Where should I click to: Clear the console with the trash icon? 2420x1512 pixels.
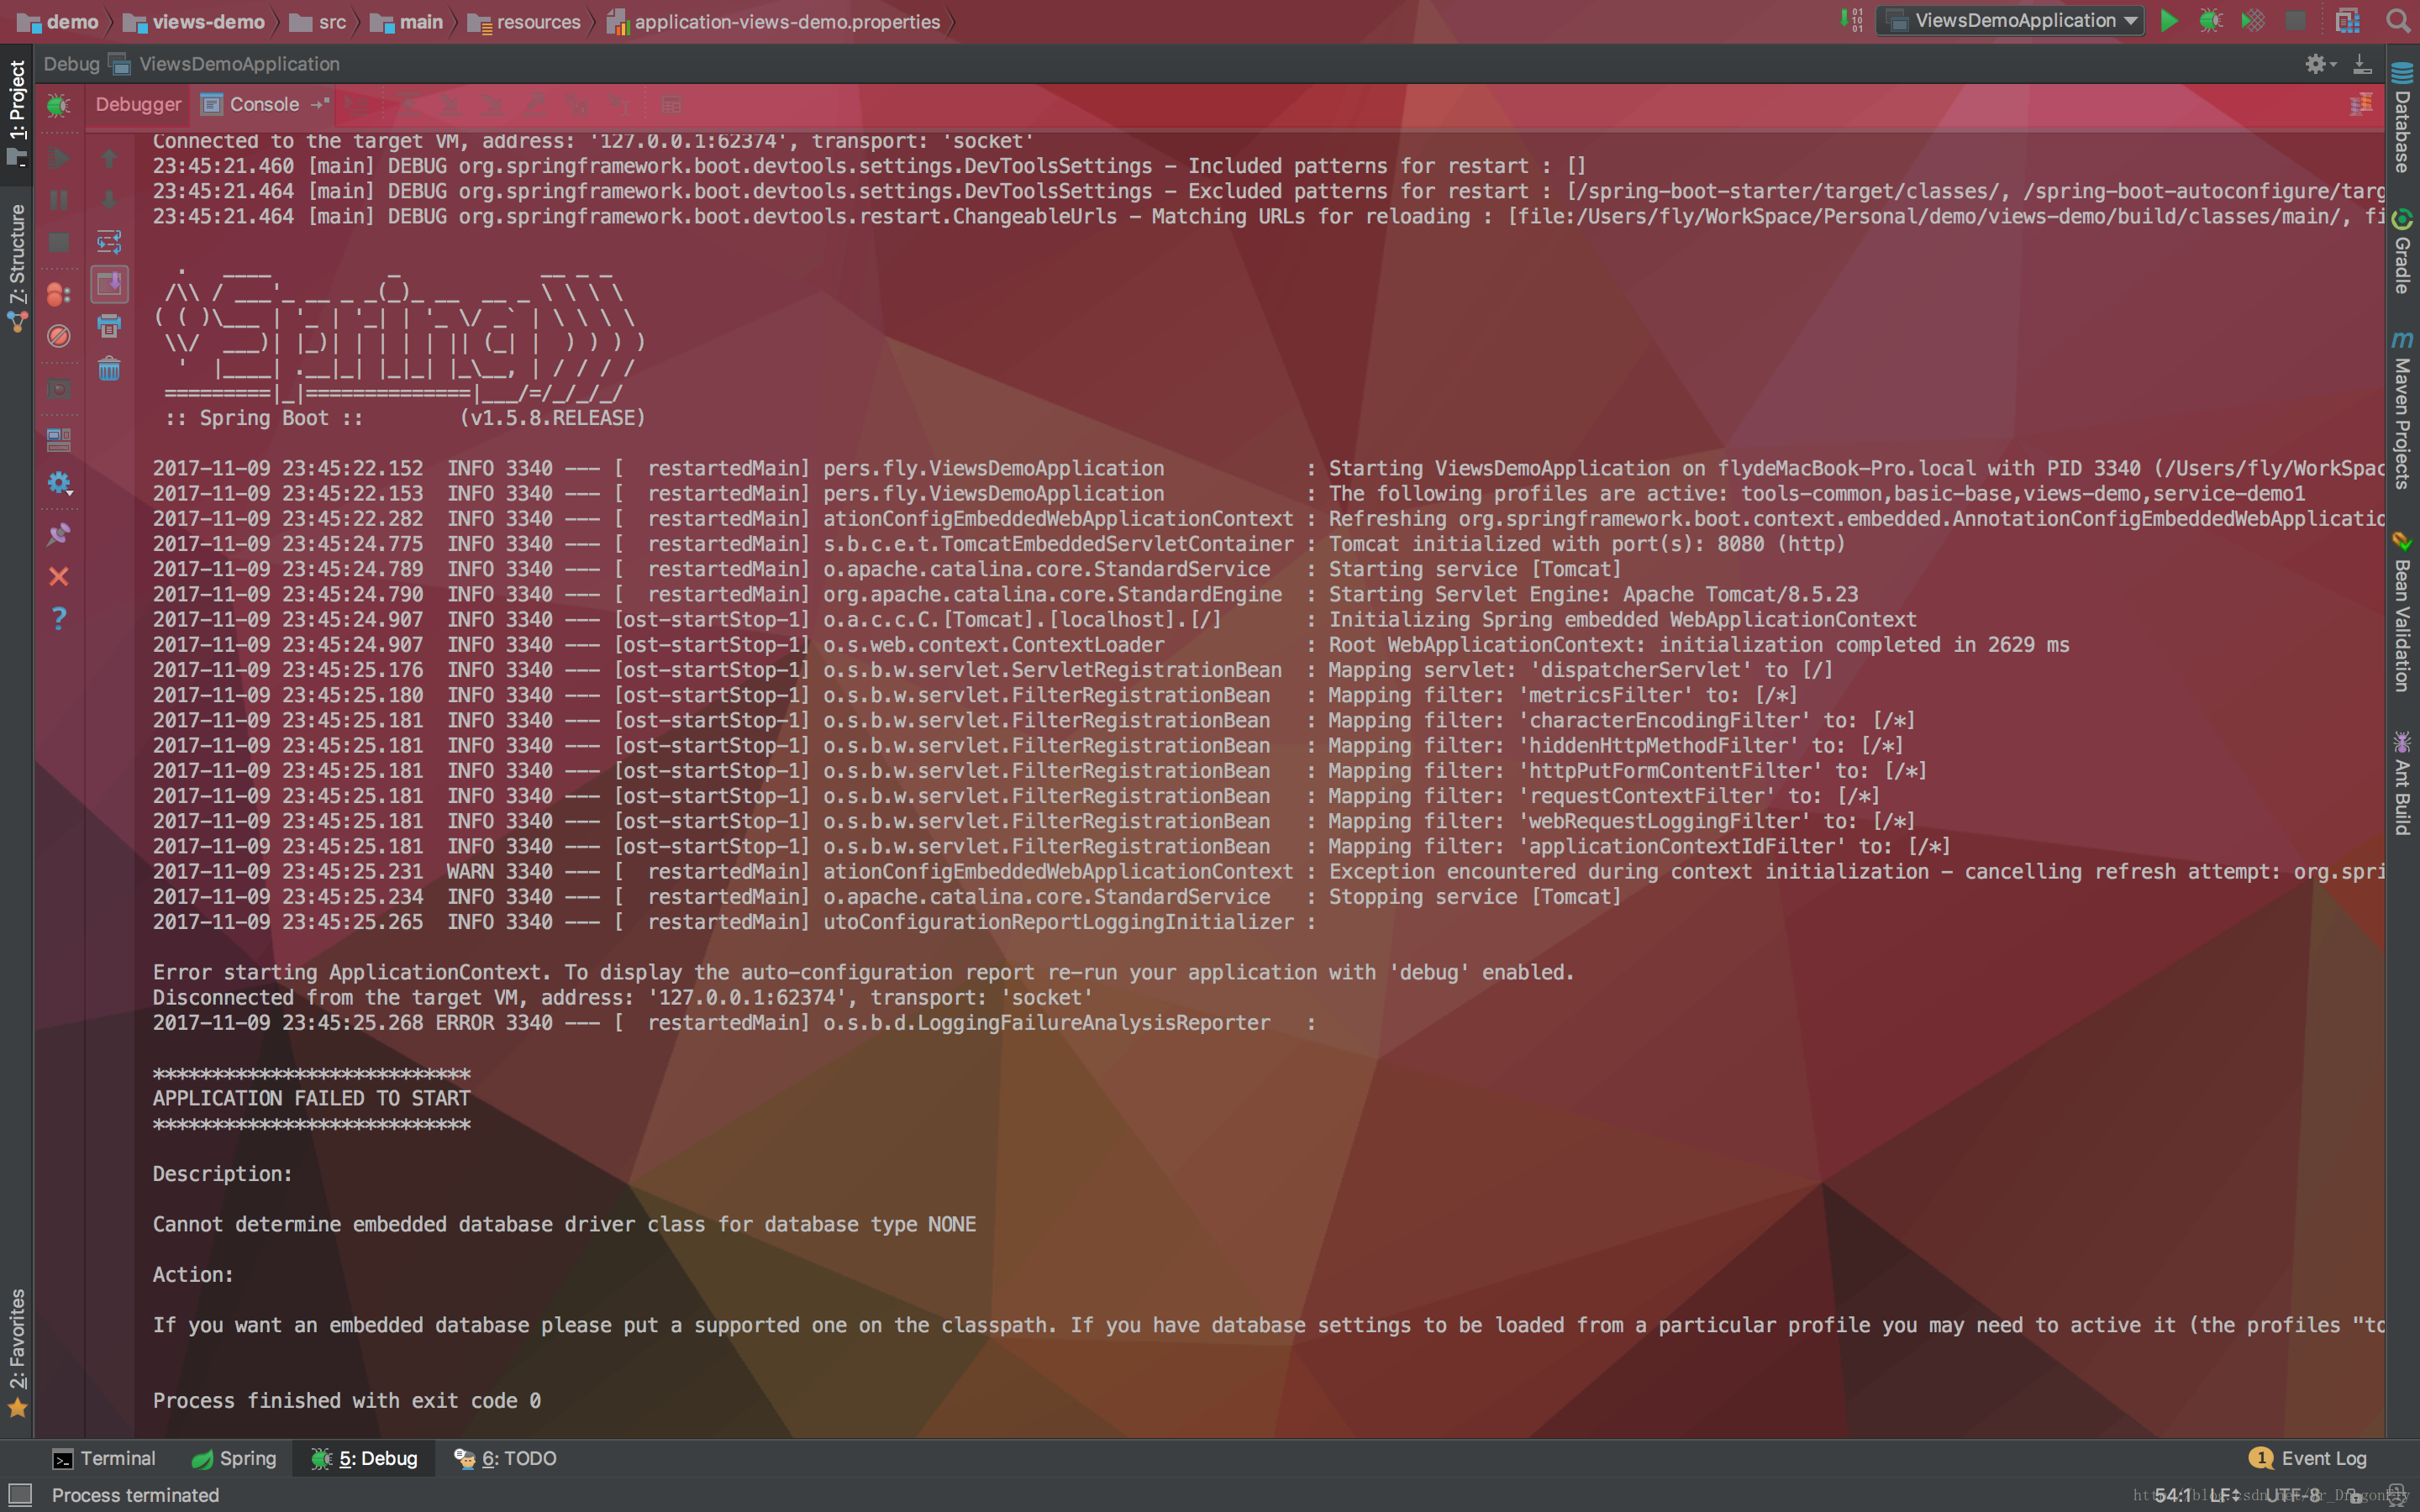(109, 369)
